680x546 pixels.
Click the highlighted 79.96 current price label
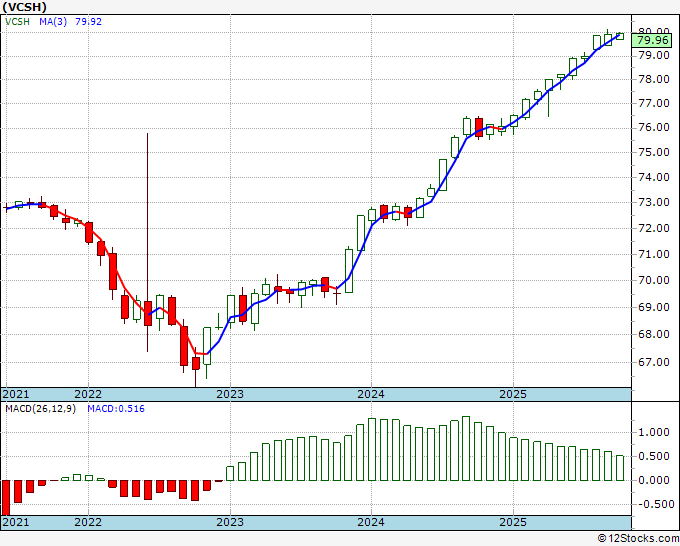pyautogui.click(x=653, y=40)
